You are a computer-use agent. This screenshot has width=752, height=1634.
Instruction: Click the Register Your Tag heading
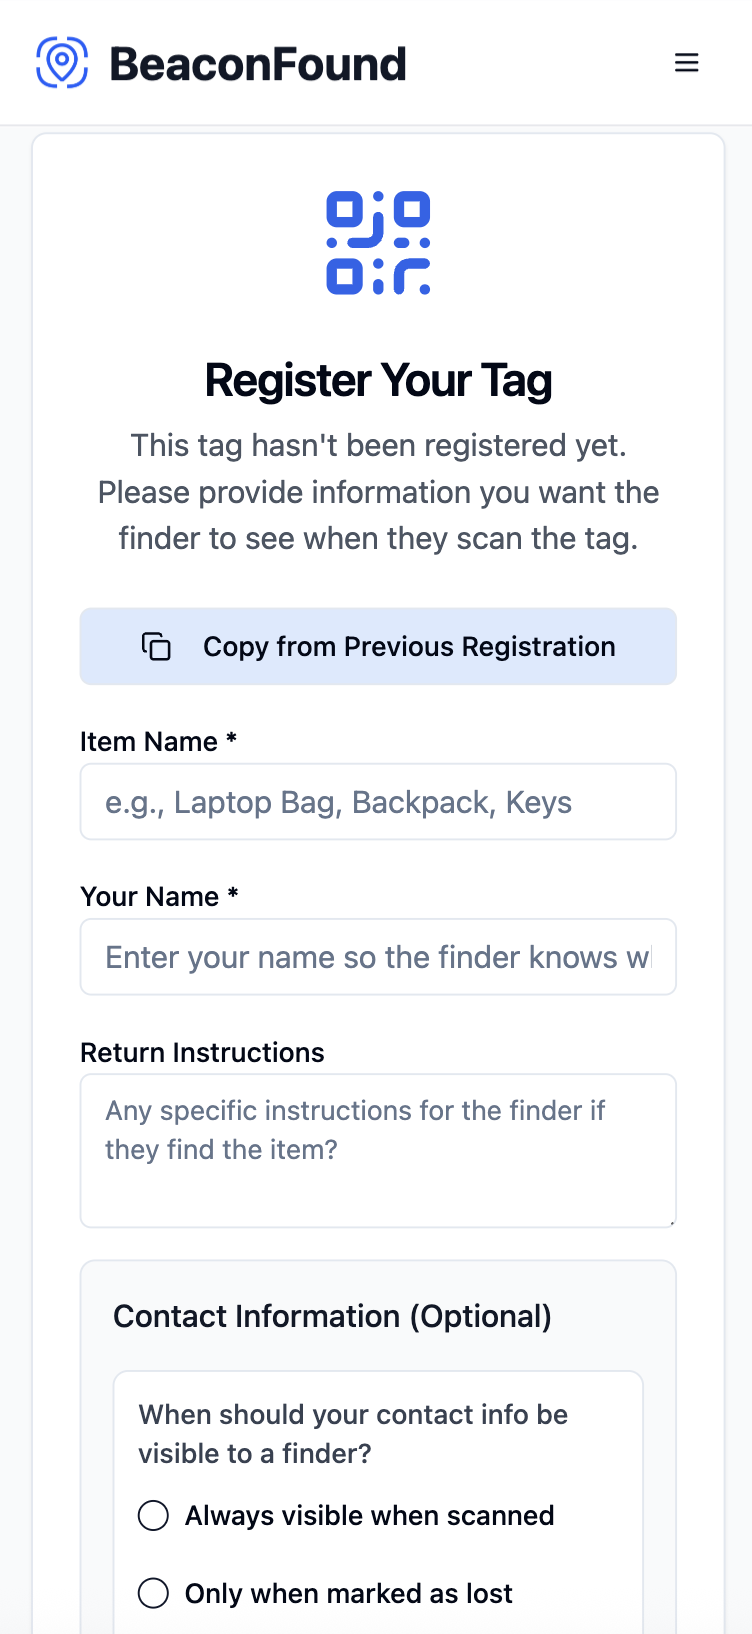(378, 381)
